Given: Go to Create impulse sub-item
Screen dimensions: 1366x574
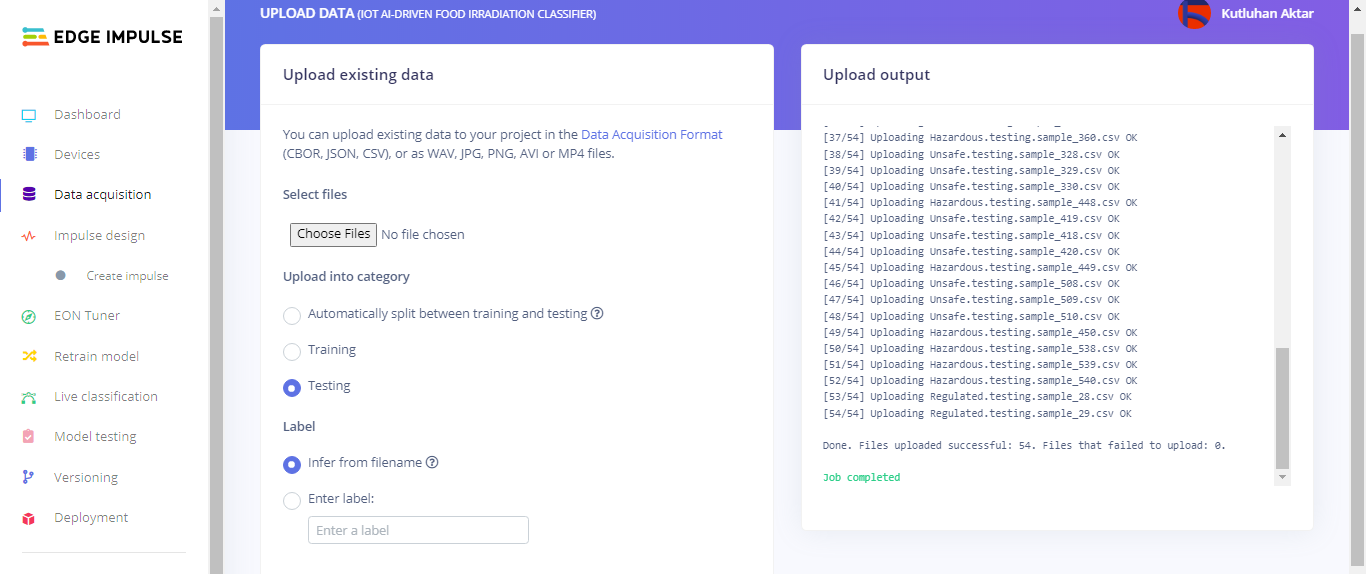Looking at the screenshot, I should point(127,276).
